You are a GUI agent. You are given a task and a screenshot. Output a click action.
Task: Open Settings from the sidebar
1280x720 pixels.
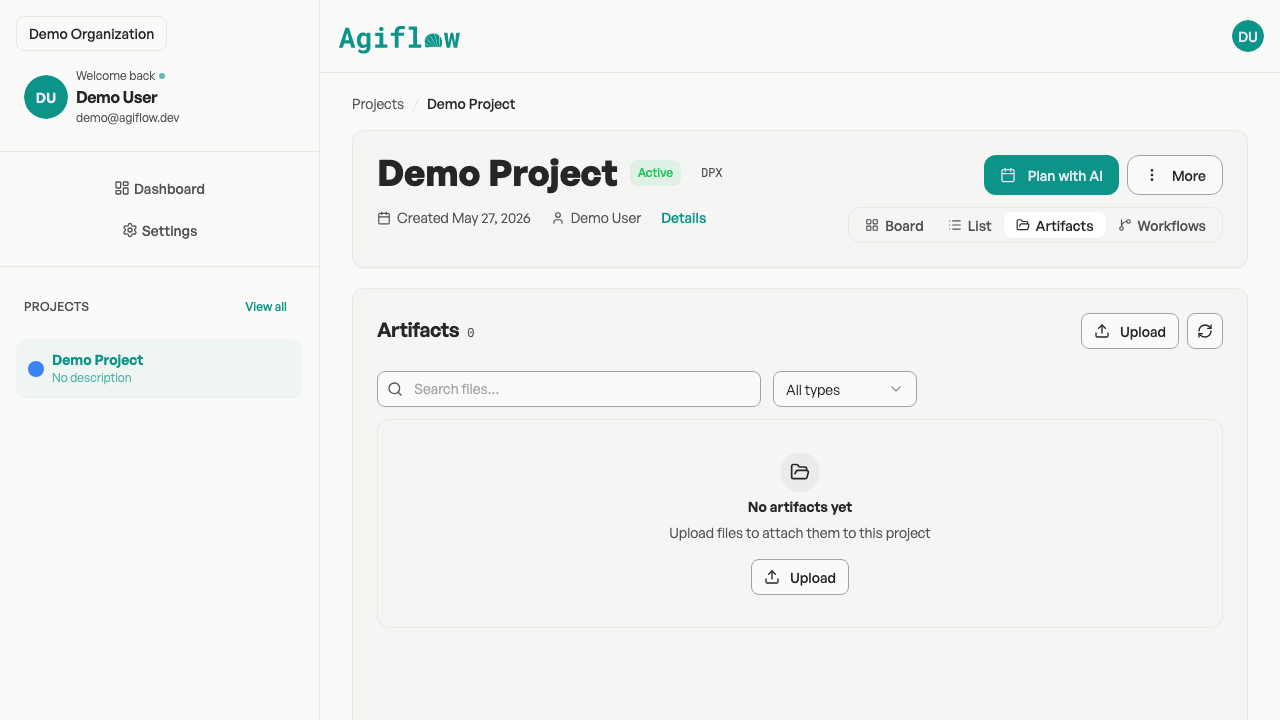tap(160, 231)
